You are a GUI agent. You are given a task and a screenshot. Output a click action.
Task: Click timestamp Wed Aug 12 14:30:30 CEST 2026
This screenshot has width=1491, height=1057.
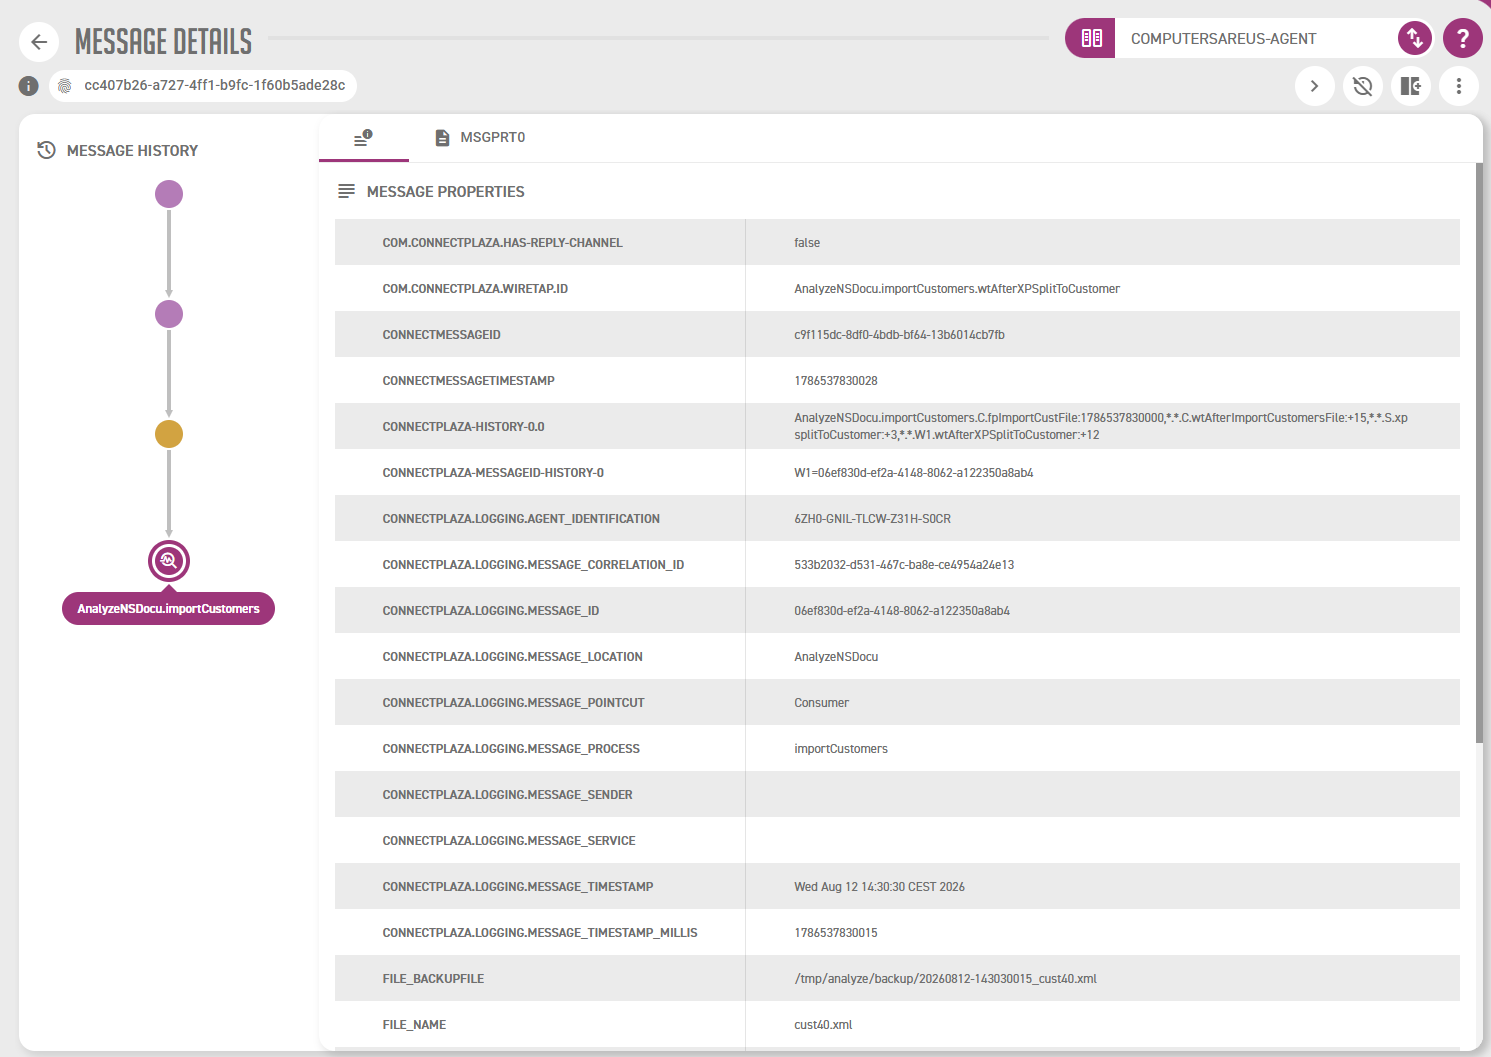point(879,887)
